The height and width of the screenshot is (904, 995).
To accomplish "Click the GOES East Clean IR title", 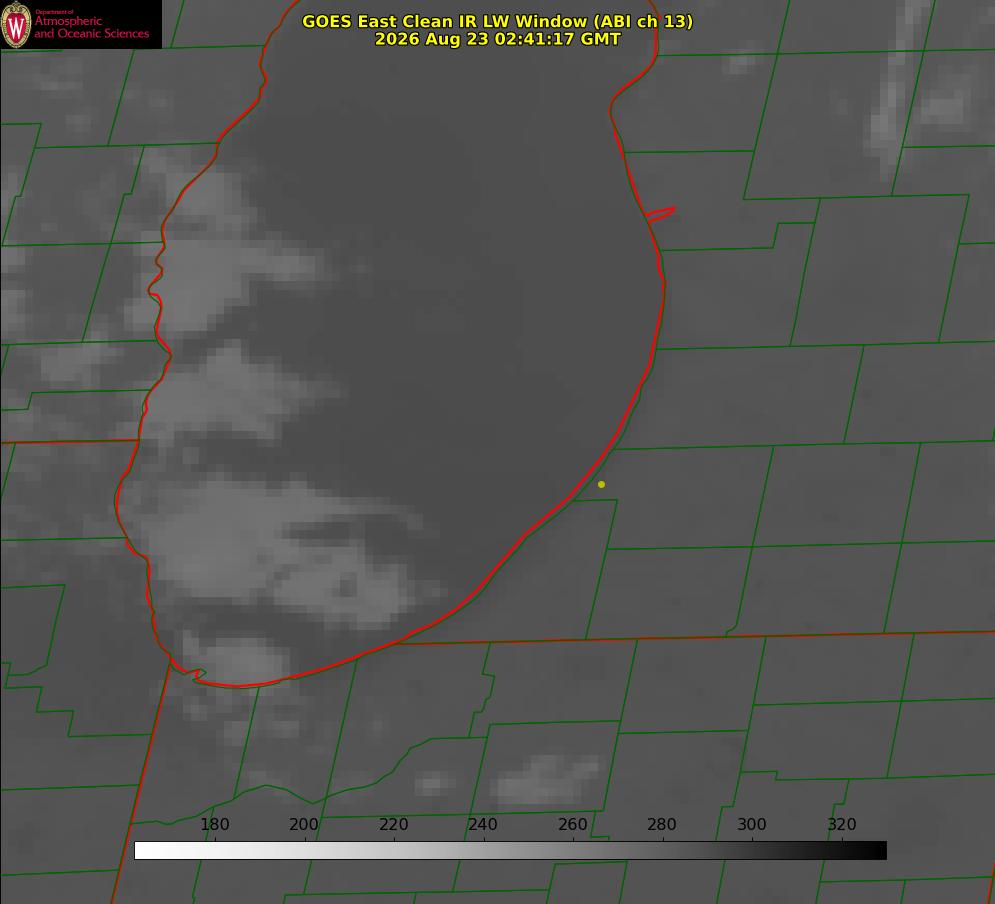I will point(498,21).
